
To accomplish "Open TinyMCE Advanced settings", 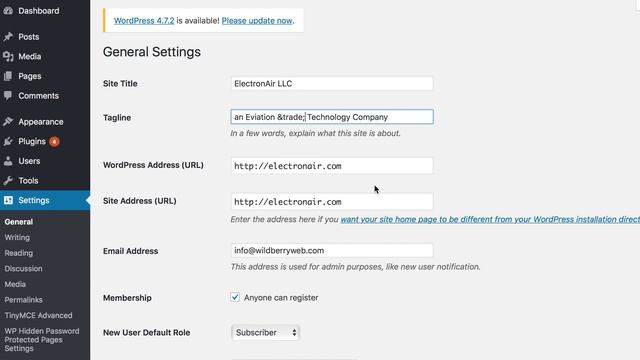I will point(38,316).
